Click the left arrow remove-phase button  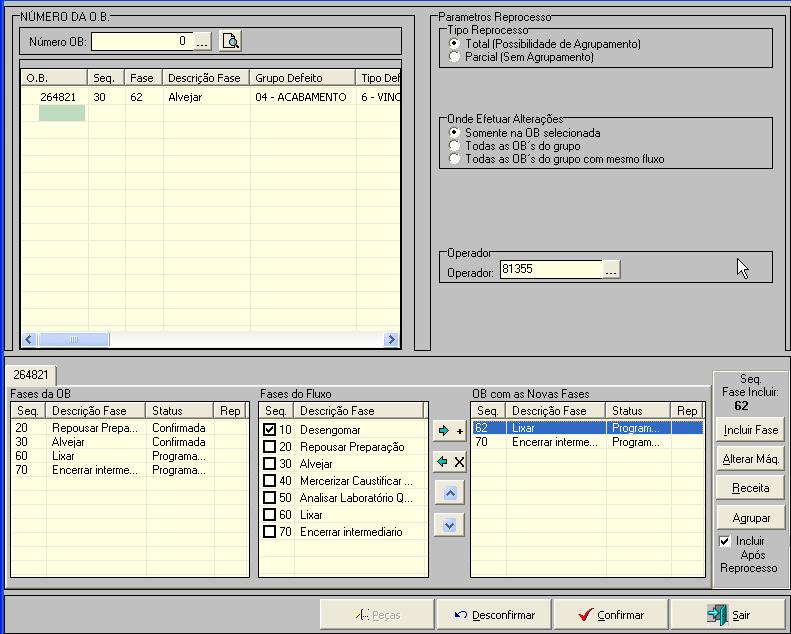point(450,462)
